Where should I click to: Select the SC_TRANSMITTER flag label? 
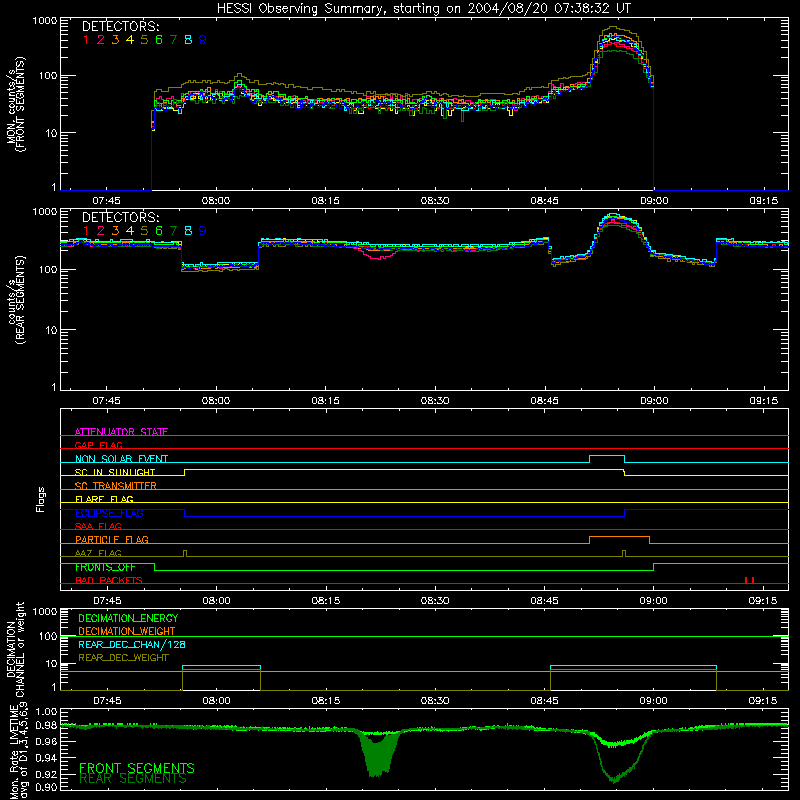pos(116,485)
